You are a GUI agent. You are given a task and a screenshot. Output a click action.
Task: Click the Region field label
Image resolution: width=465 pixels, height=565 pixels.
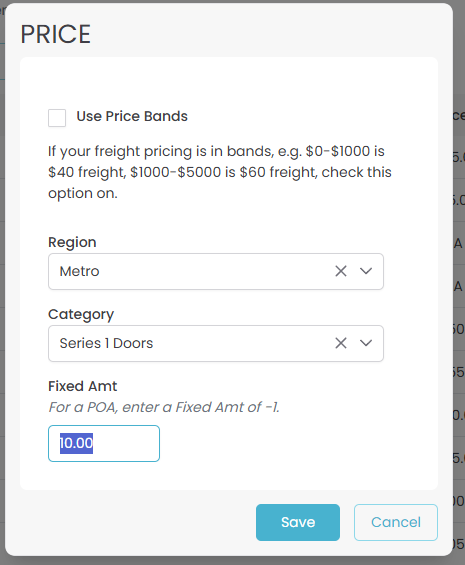pyautogui.click(x=72, y=242)
